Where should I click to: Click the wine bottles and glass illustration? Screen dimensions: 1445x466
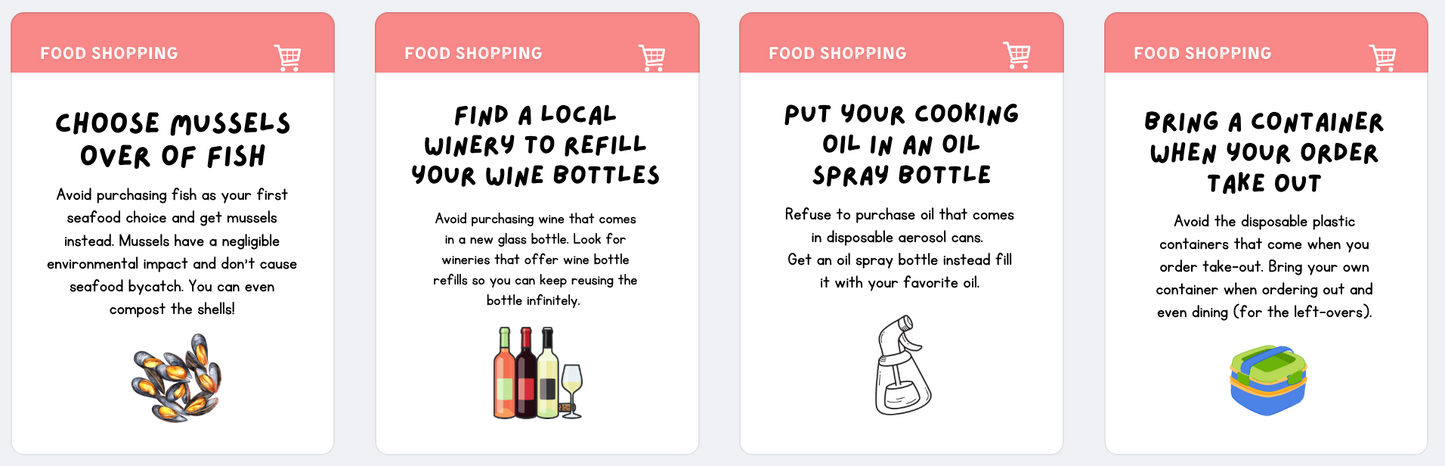pyautogui.click(x=537, y=373)
